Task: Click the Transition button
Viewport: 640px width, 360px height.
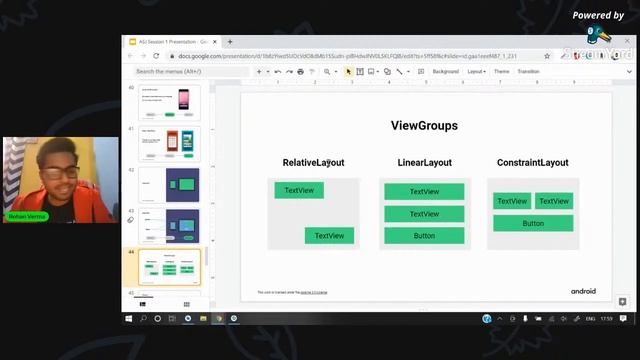Action: coord(529,71)
